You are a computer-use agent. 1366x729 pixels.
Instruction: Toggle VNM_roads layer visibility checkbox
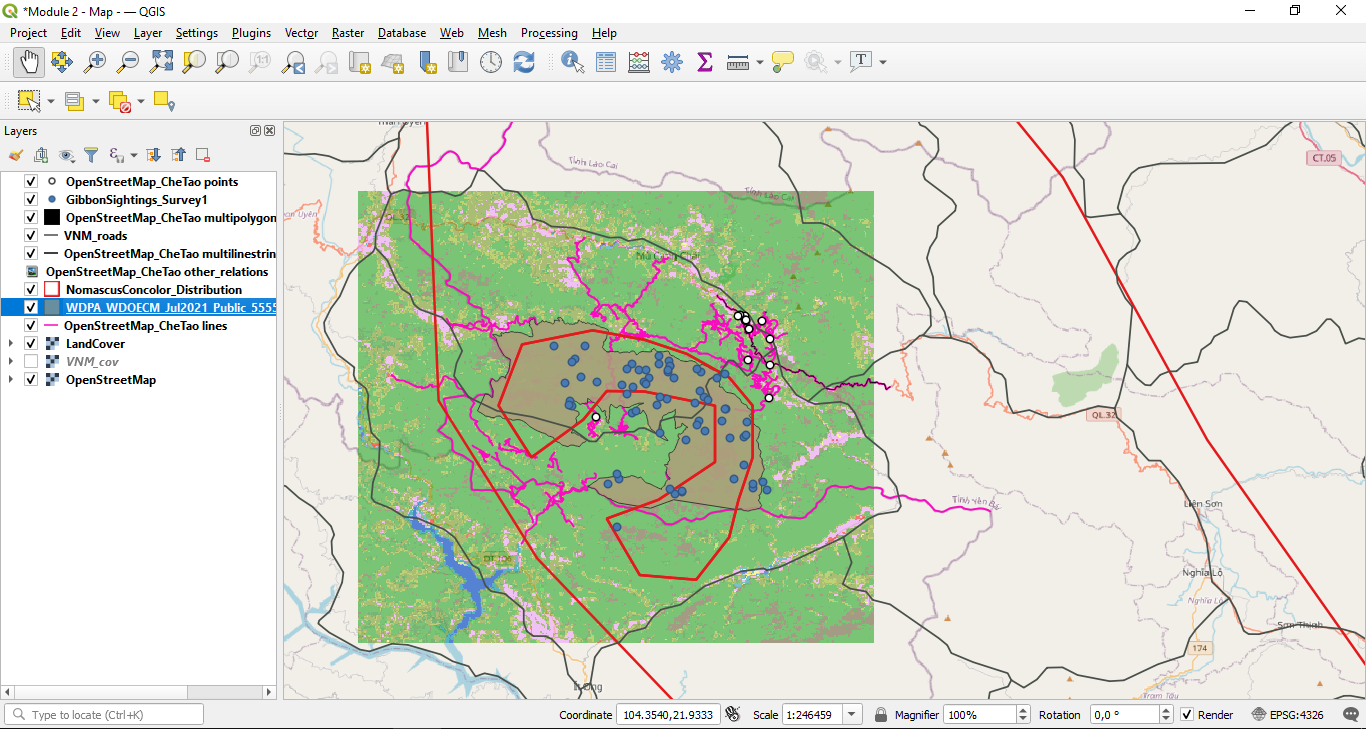click(30, 236)
